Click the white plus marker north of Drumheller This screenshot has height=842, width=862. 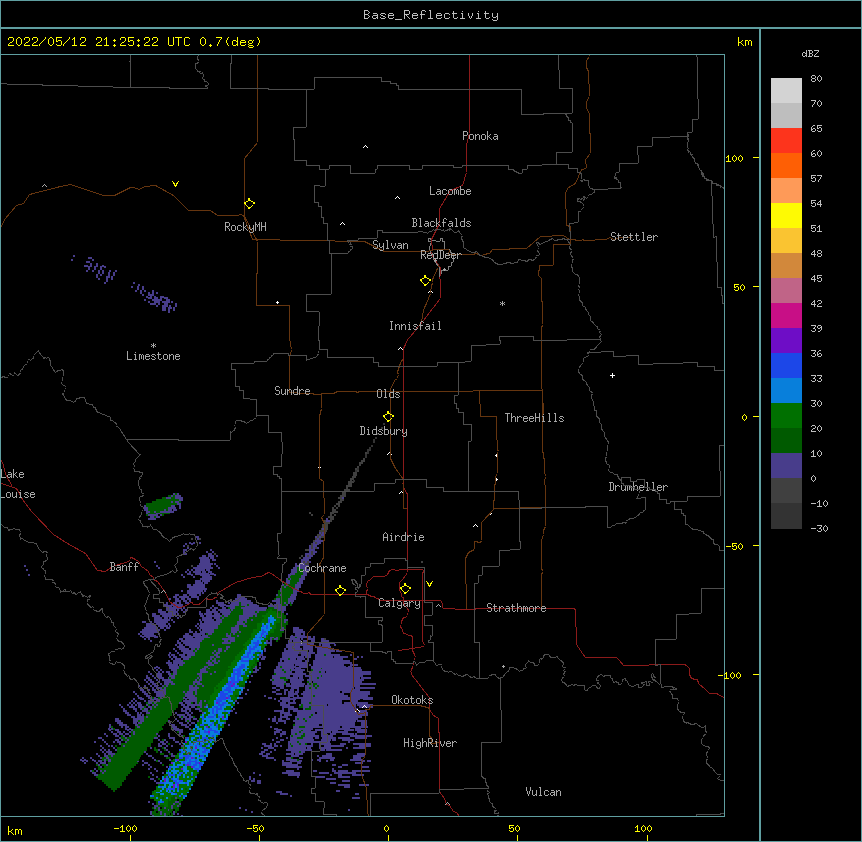coord(612,375)
